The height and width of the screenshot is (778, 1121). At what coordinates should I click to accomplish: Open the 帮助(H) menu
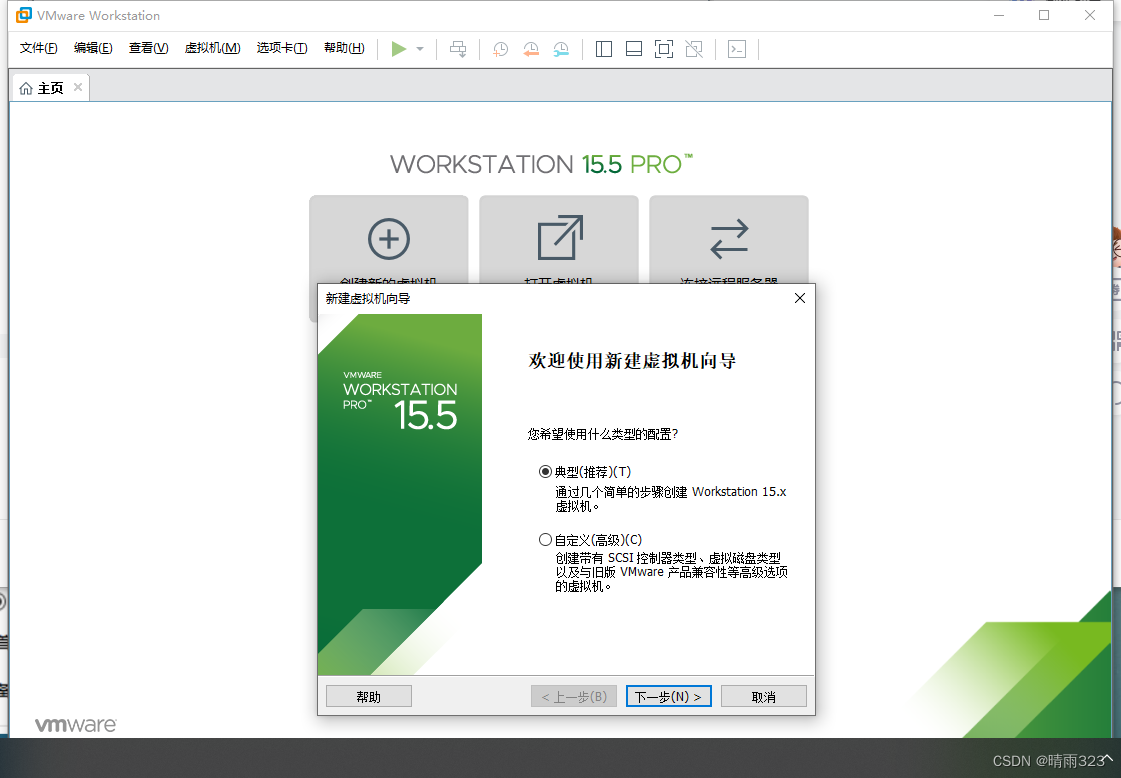pos(344,48)
